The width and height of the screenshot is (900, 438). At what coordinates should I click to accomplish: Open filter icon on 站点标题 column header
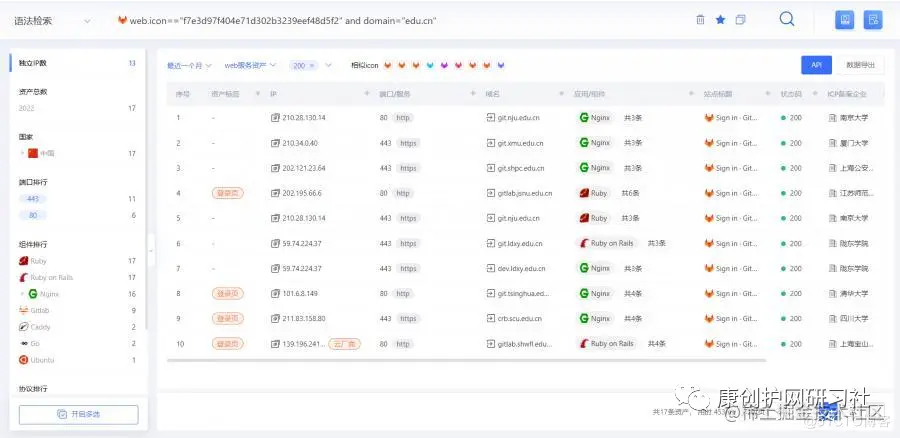click(x=768, y=94)
